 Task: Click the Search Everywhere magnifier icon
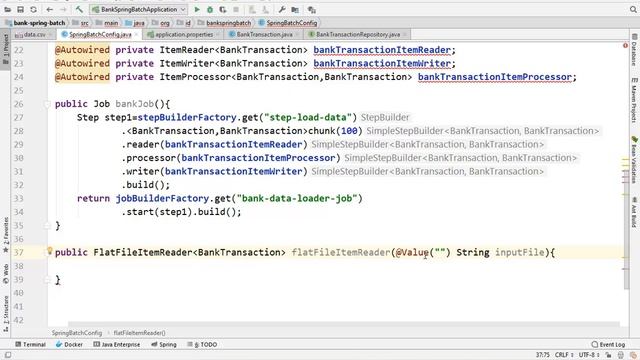[633, 9]
